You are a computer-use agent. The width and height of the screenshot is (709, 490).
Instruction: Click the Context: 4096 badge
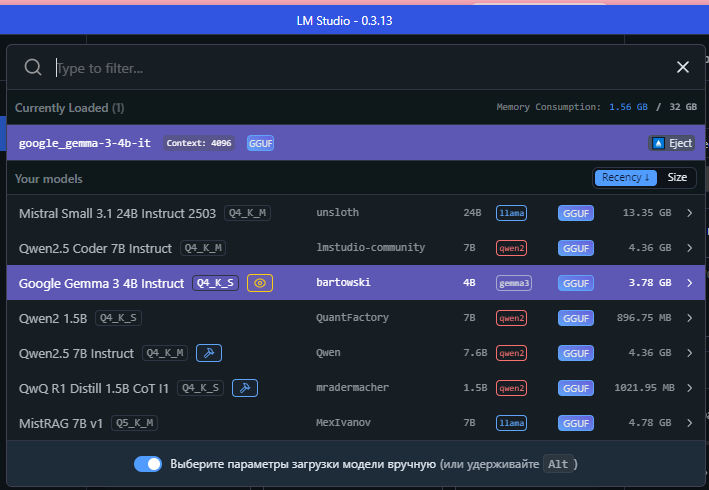click(x=199, y=143)
